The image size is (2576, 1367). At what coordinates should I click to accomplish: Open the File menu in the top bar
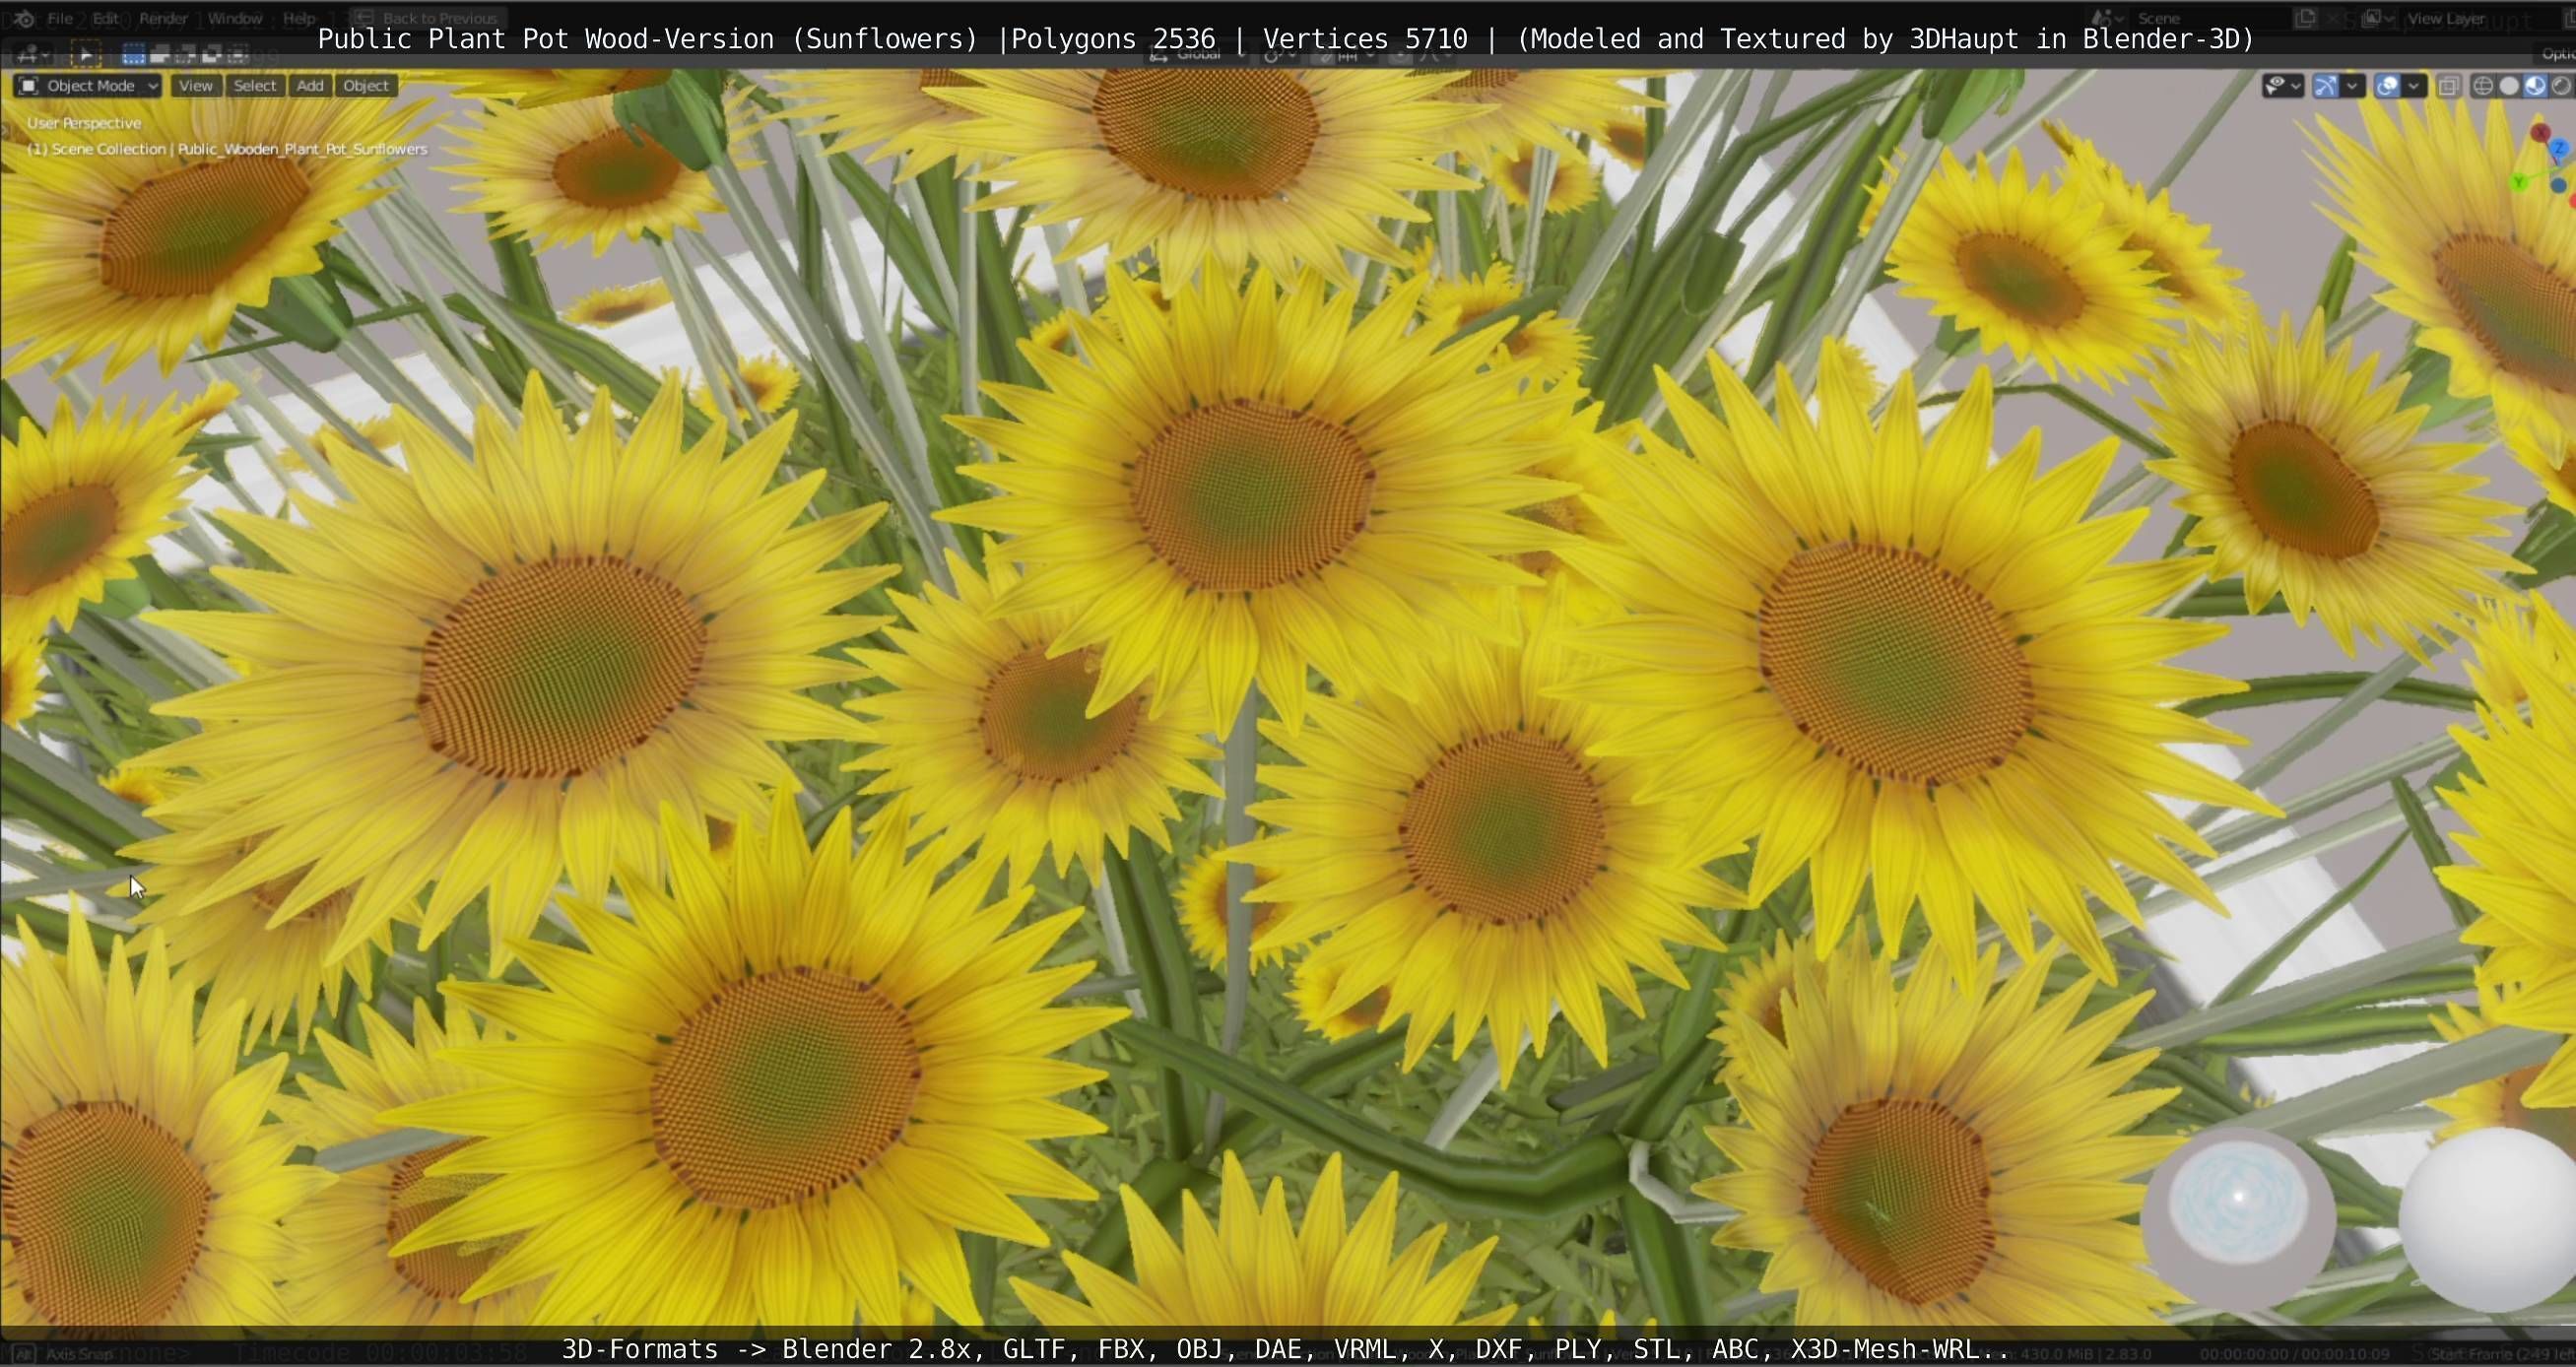click(x=60, y=18)
